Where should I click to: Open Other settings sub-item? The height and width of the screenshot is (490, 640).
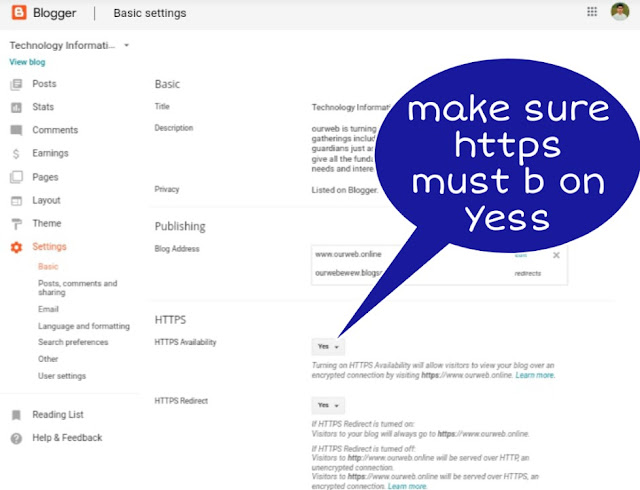point(48,359)
